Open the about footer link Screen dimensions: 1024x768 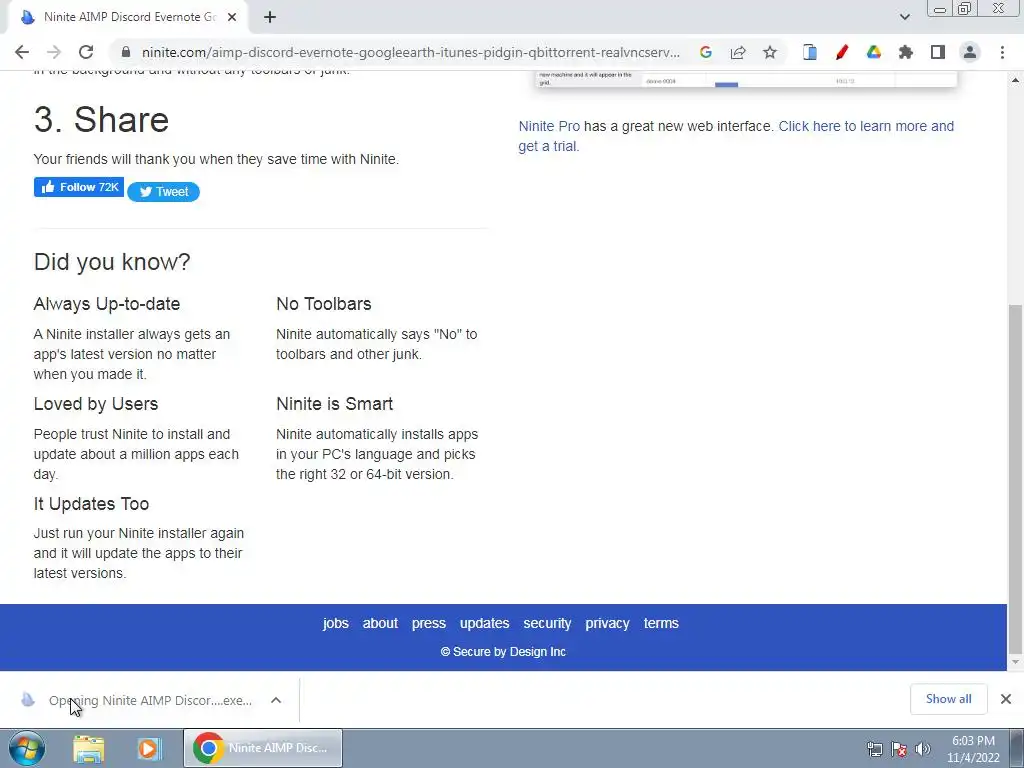(x=380, y=623)
